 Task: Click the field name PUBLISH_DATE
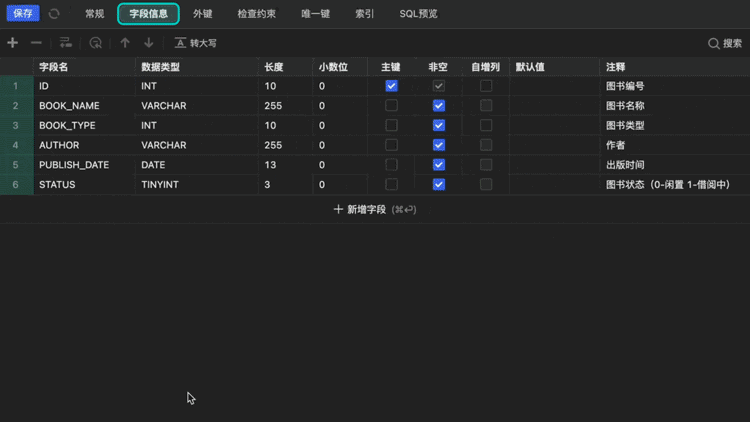(74, 165)
